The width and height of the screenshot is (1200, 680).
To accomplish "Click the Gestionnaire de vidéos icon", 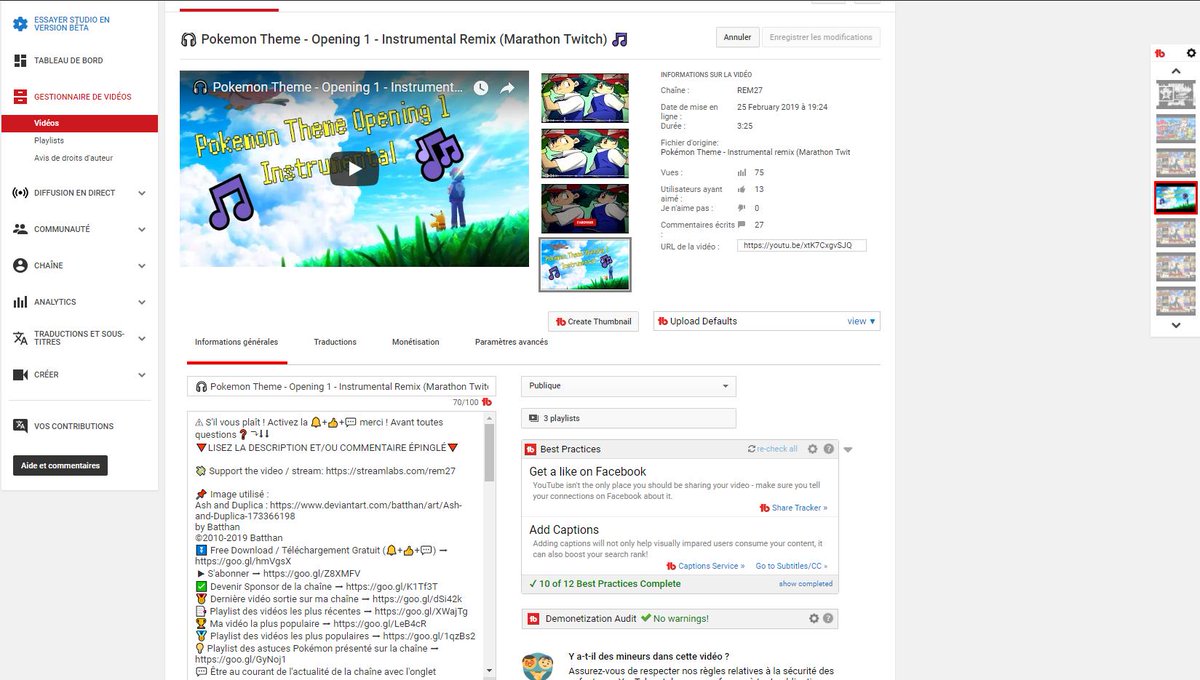I will click(20, 97).
